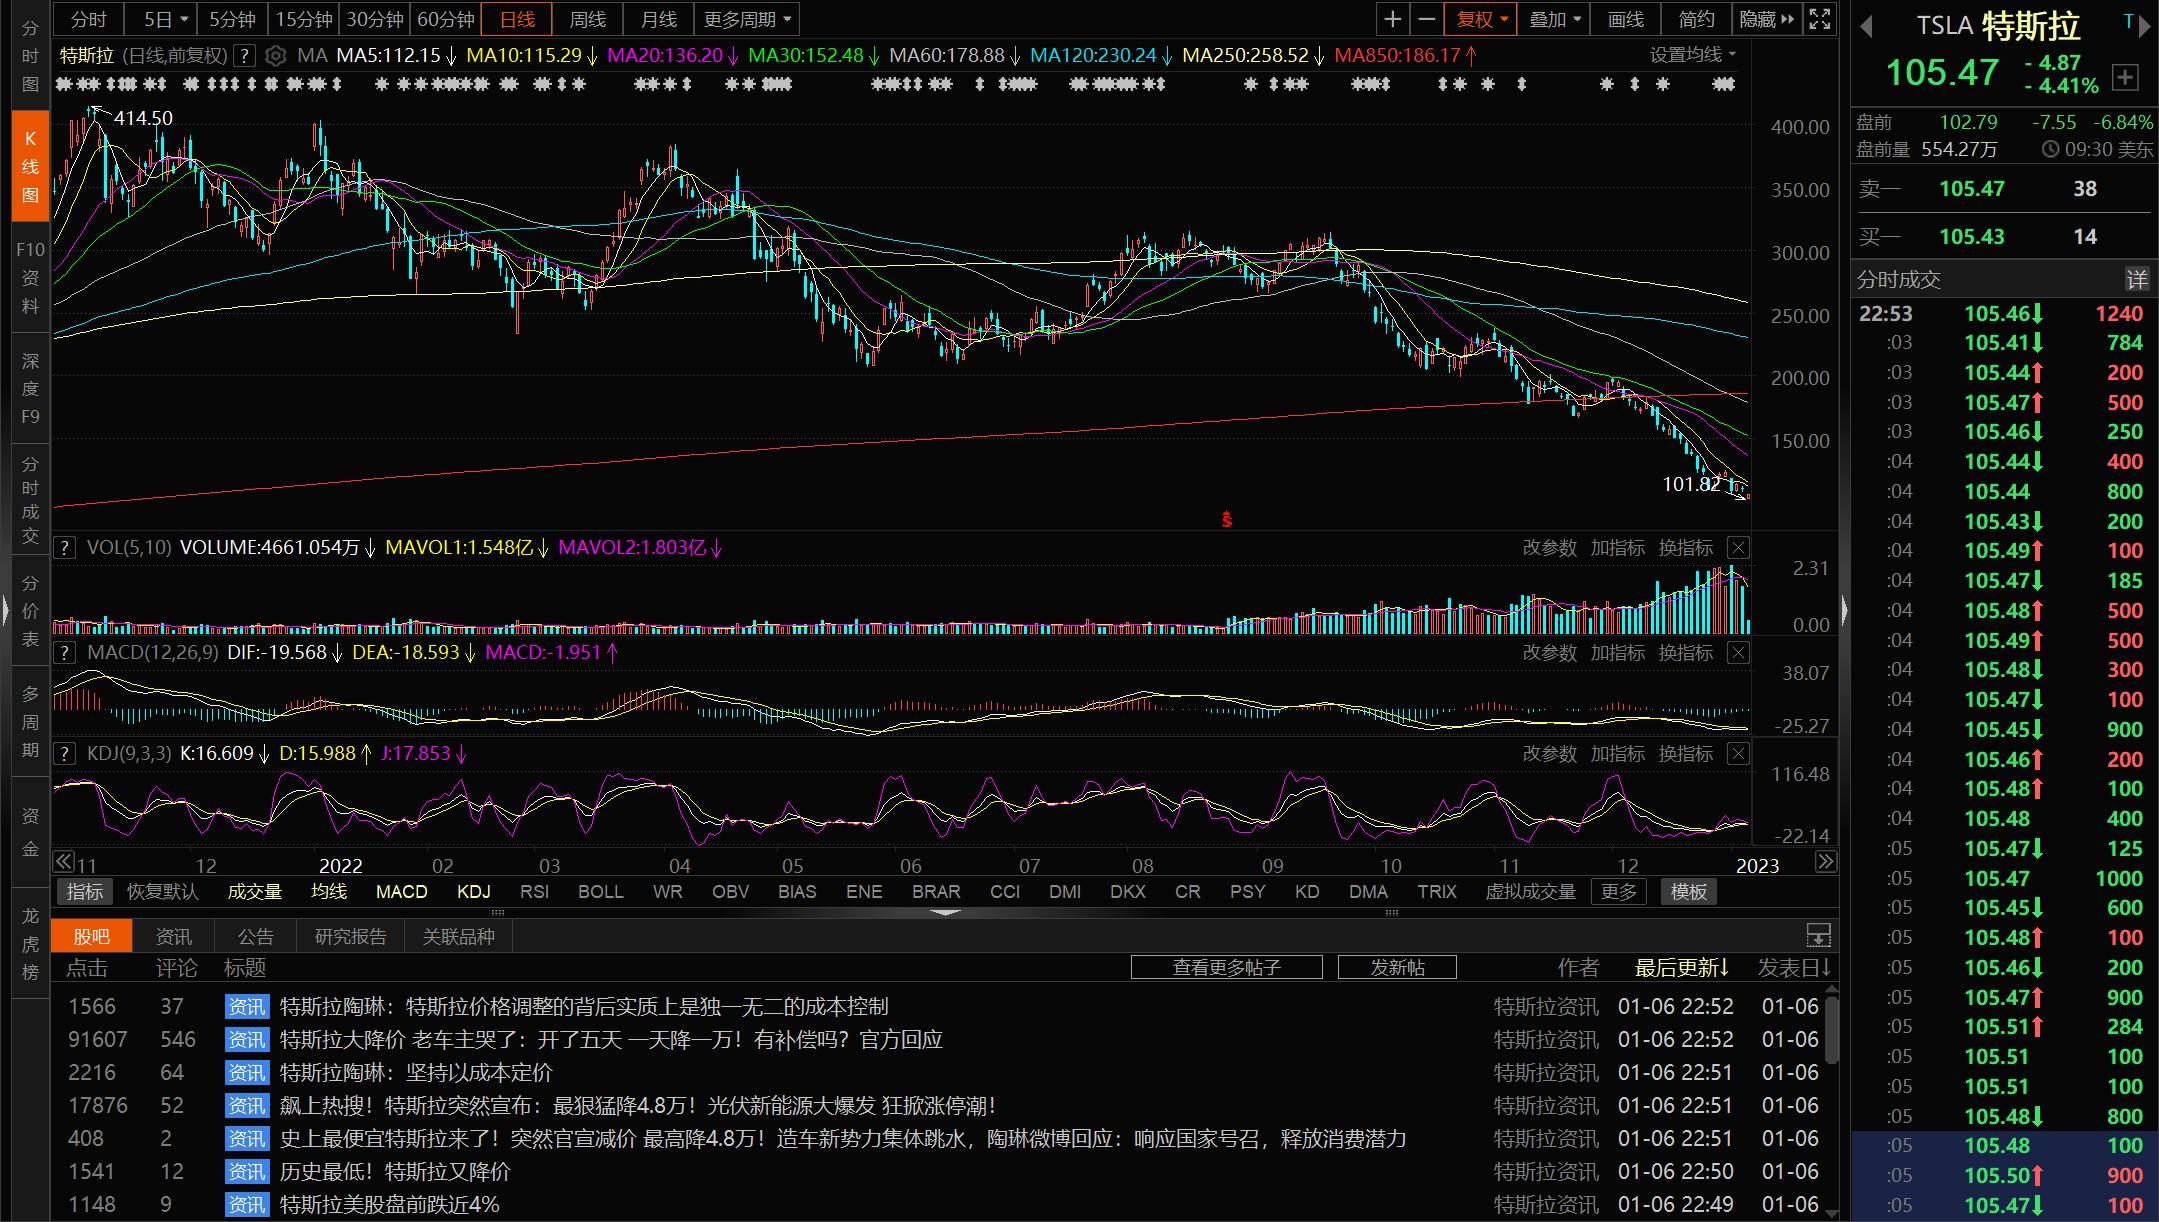Close the MACD indicator panel

pos(1739,653)
